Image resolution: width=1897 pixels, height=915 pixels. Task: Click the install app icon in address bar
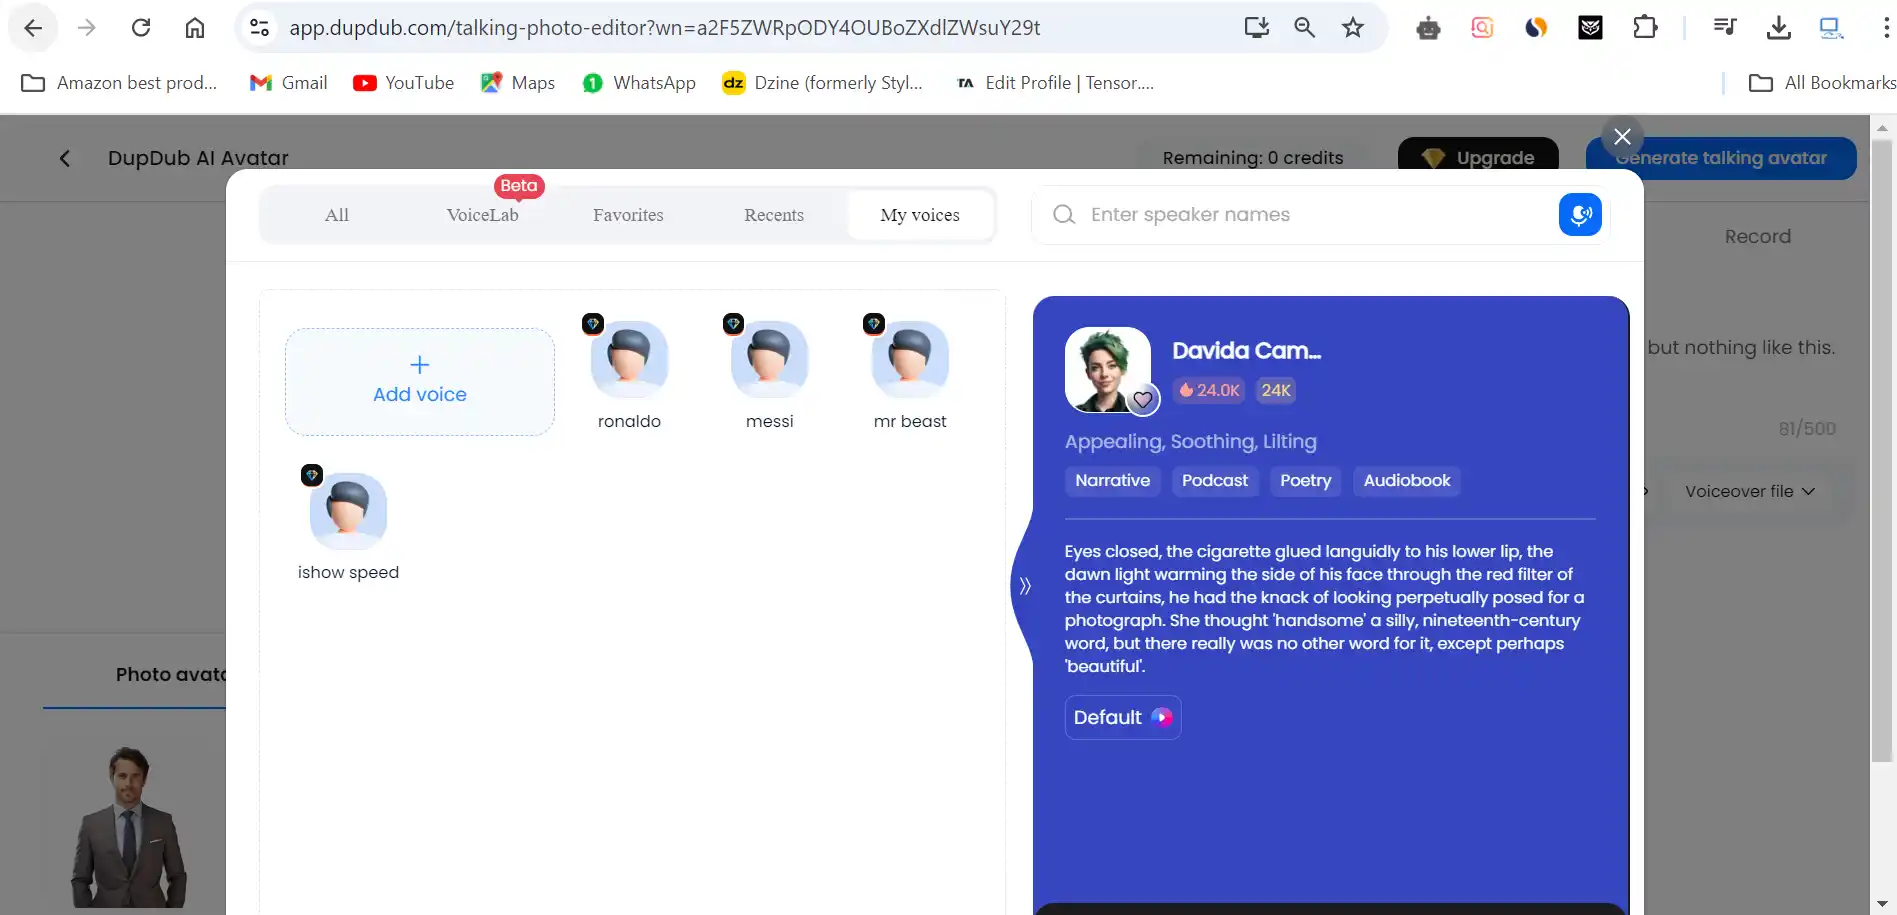pyautogui.click(x=1256, y=28)
